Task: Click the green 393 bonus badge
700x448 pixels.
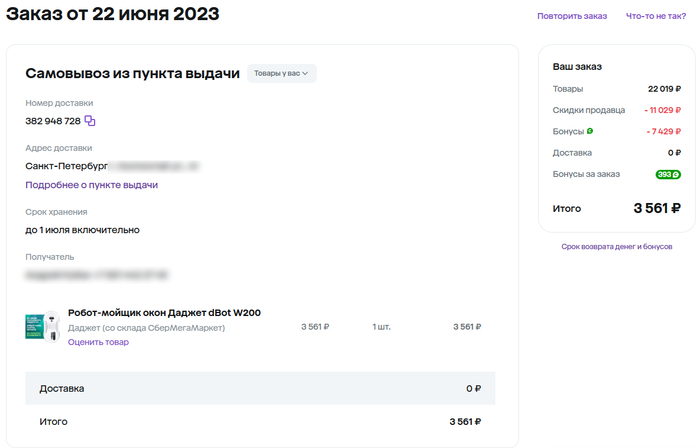Action: coord(668,174)
